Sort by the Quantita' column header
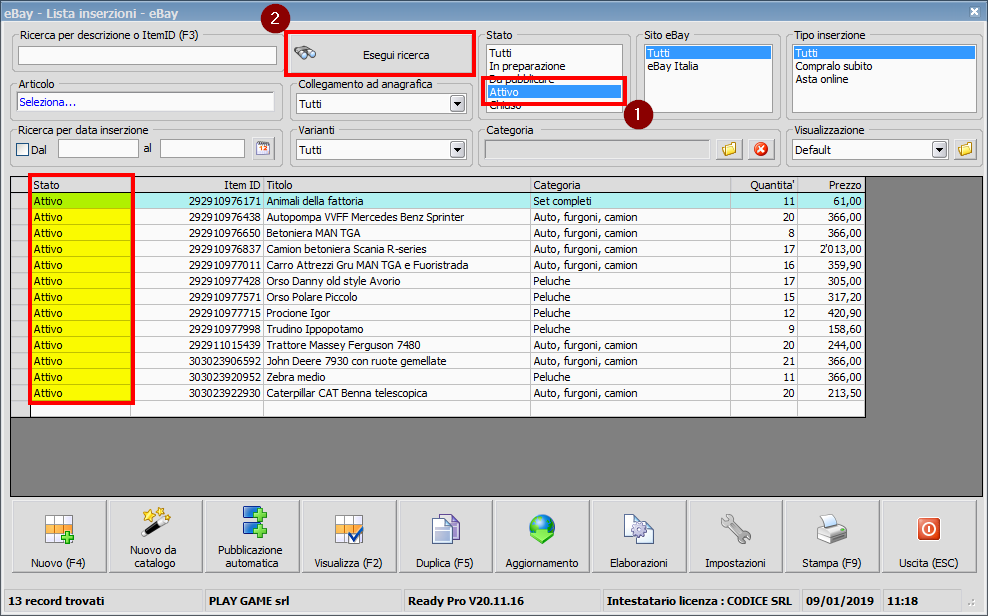The image size is (988, 616). point(764,185)
